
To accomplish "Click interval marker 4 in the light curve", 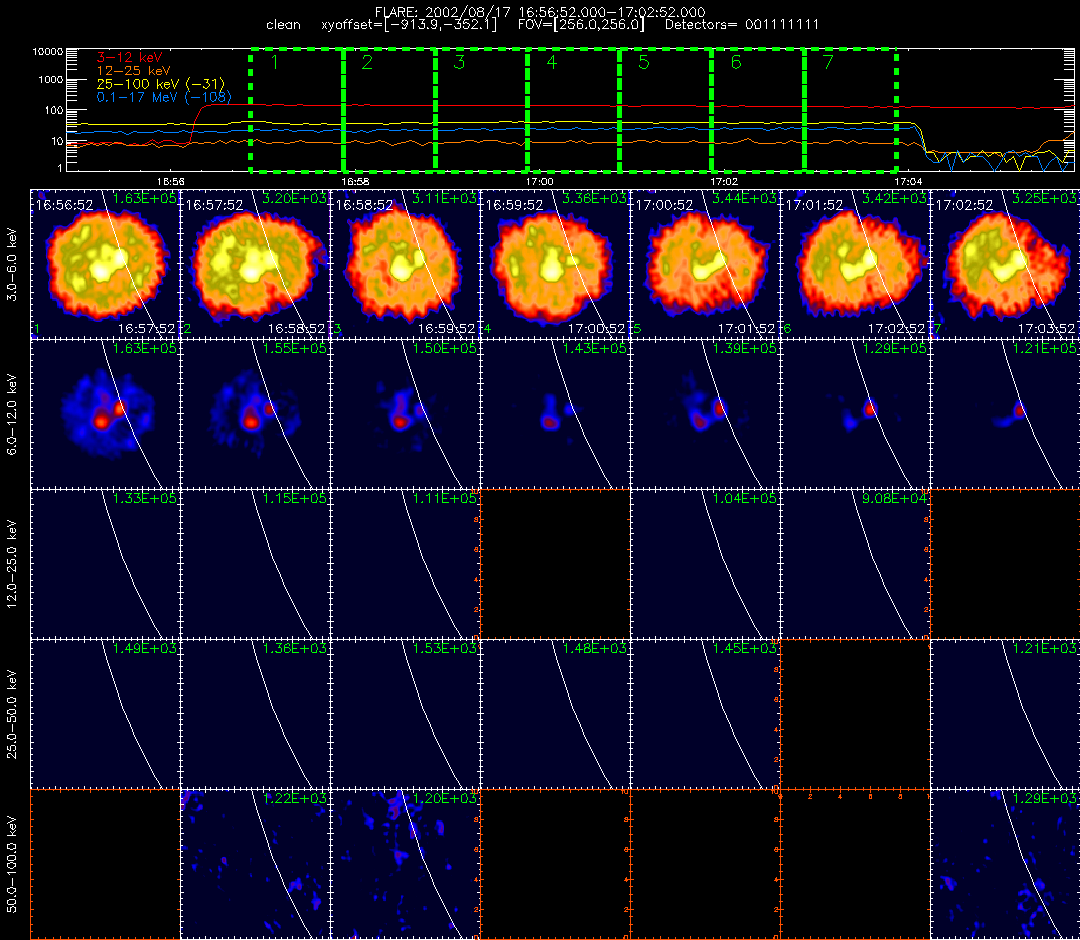I will click(x=552, y=62).
